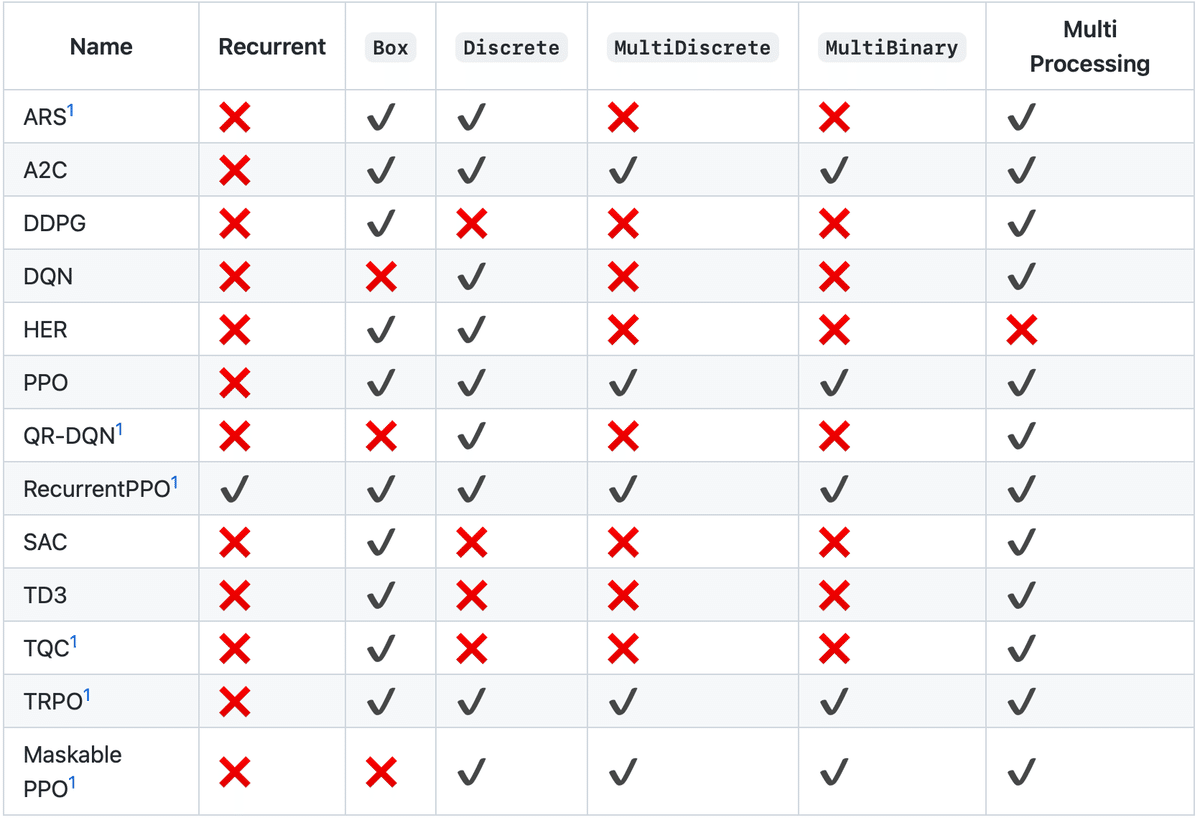
Task: Click the Recurrent column header
Action: pos(272,47)
